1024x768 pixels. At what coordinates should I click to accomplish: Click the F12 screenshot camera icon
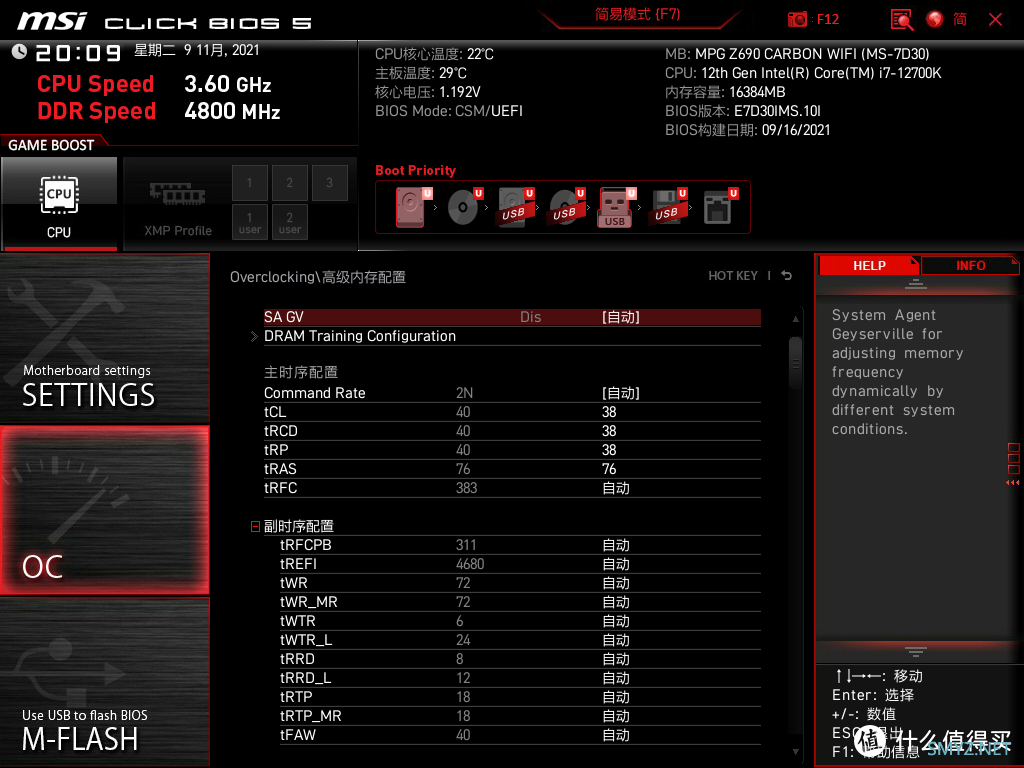pyautogui.click(x=797, y=19)
